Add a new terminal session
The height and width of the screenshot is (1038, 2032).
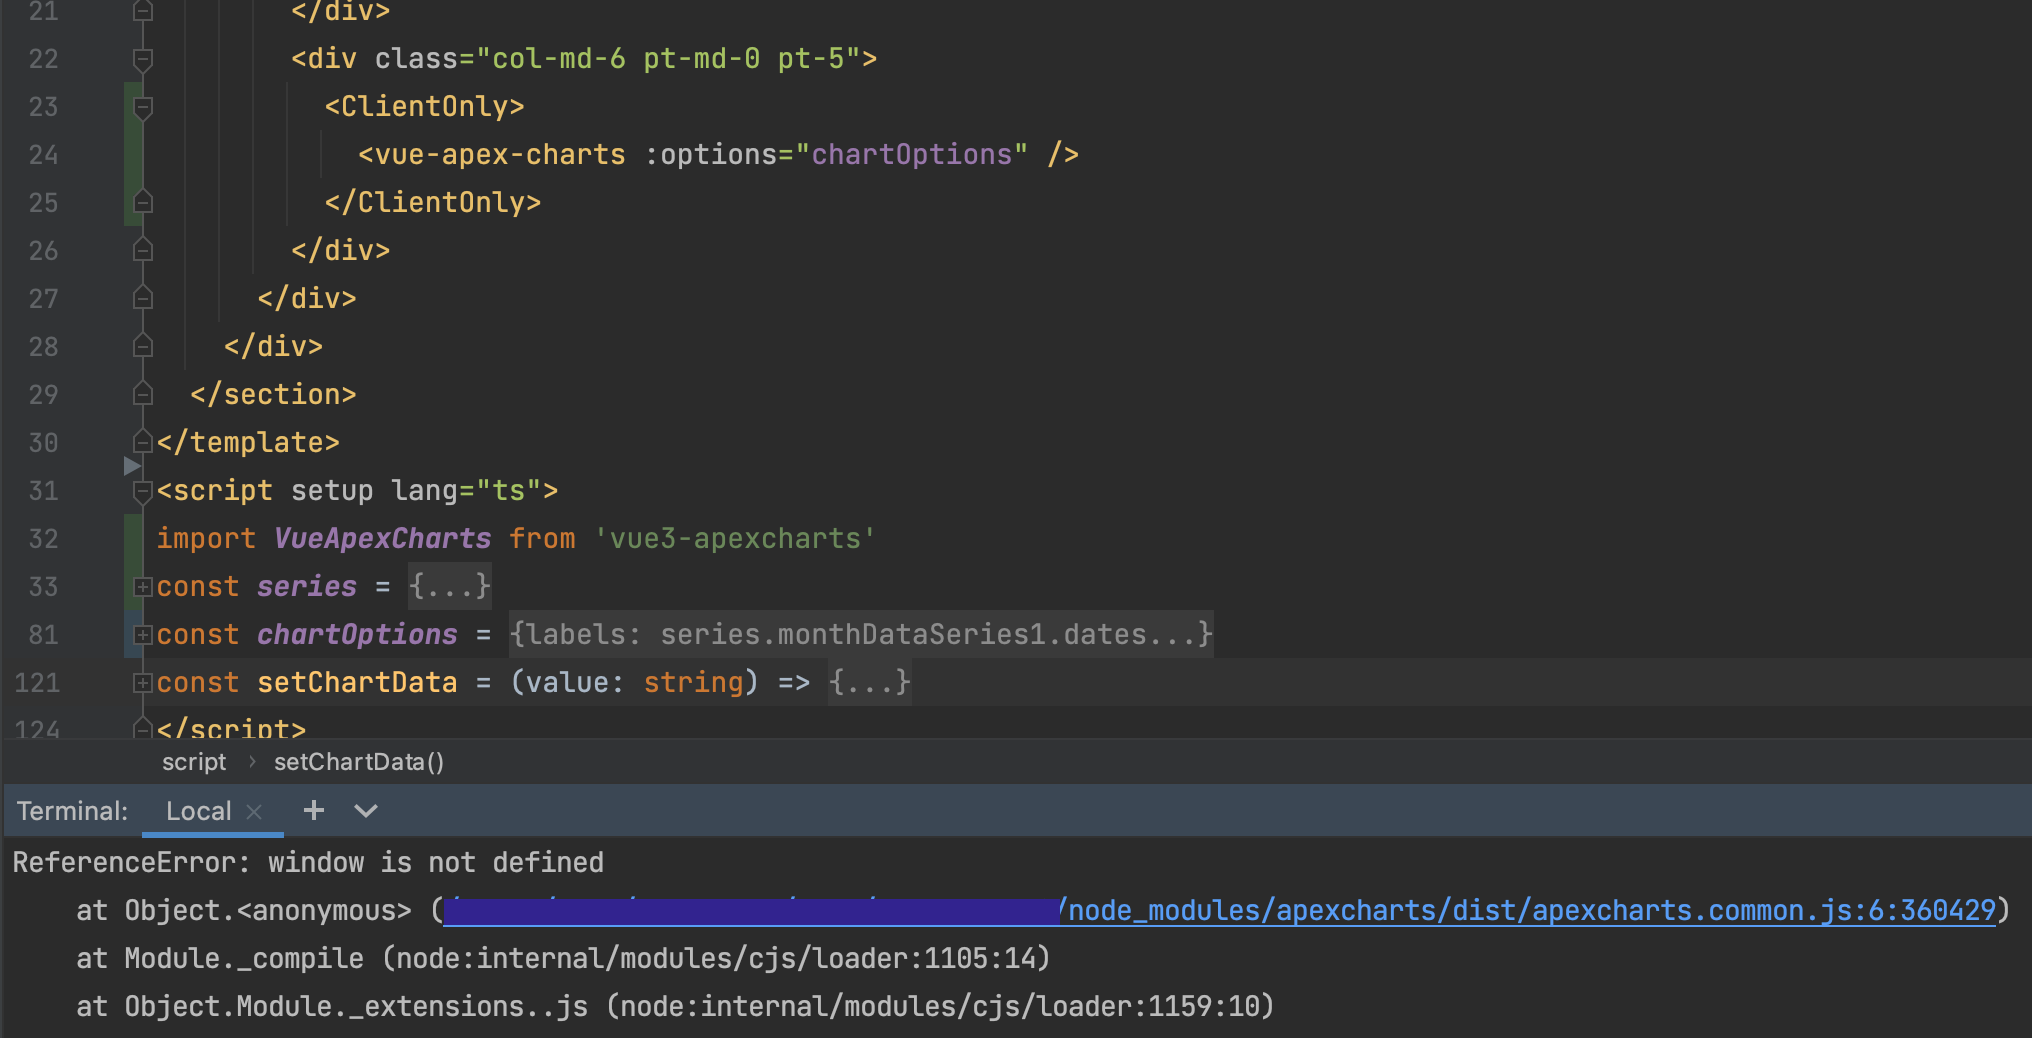pyautogui.click(x=314, y=810)
